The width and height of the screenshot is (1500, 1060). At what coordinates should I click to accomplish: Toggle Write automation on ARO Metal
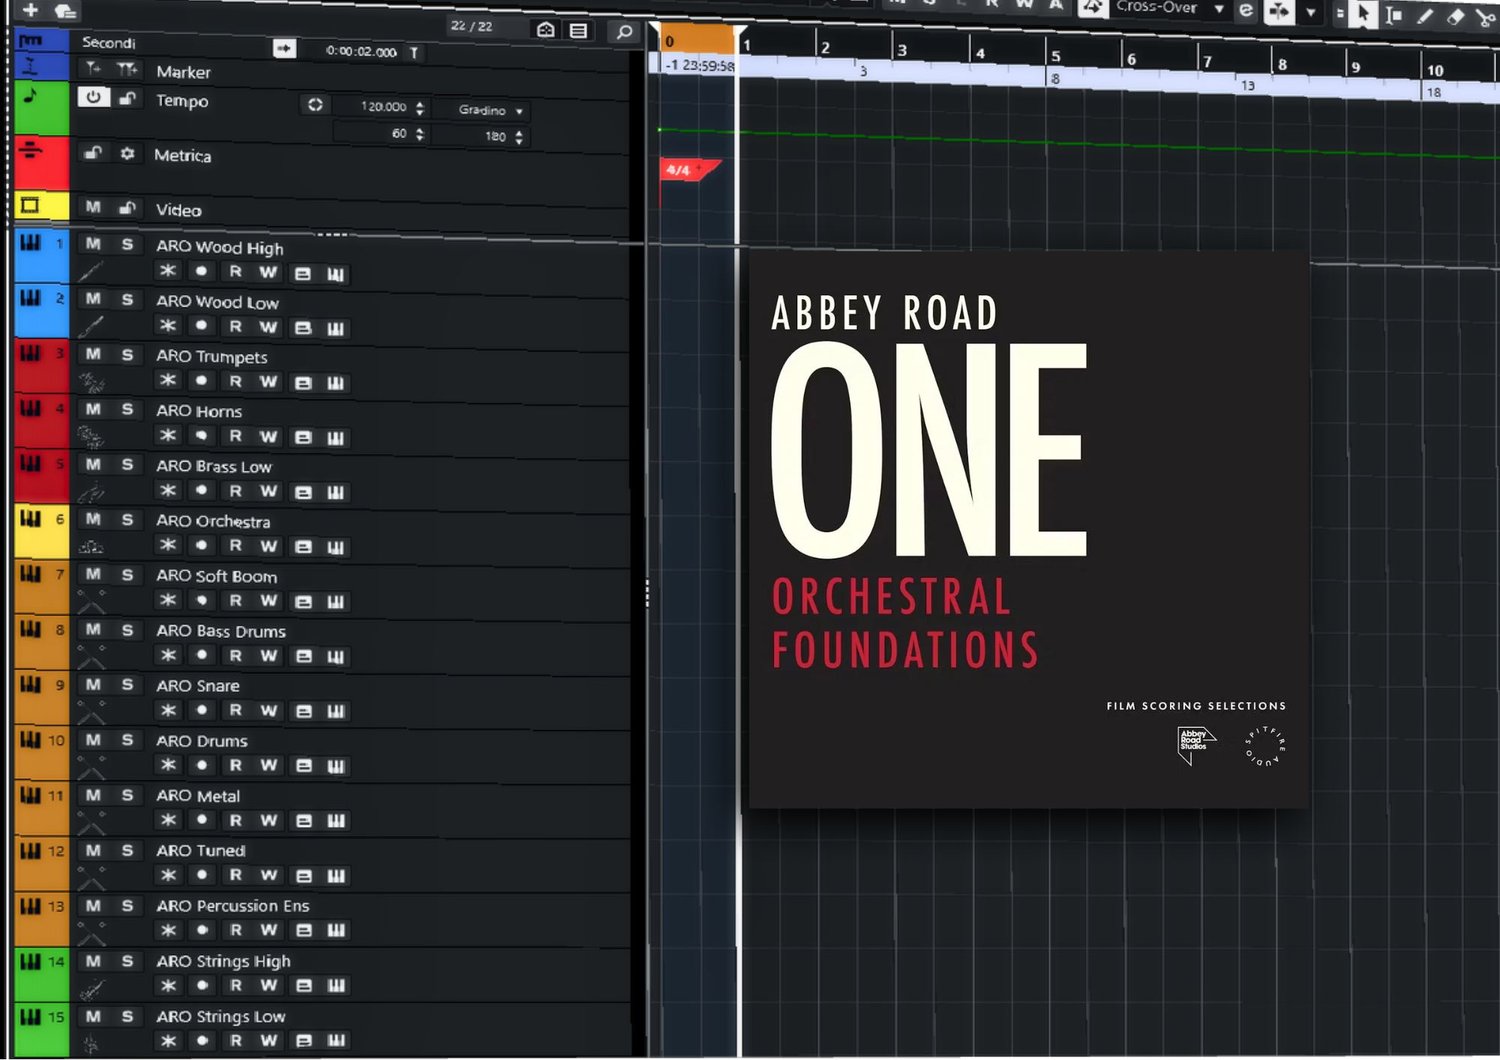(x=268, y=821)
